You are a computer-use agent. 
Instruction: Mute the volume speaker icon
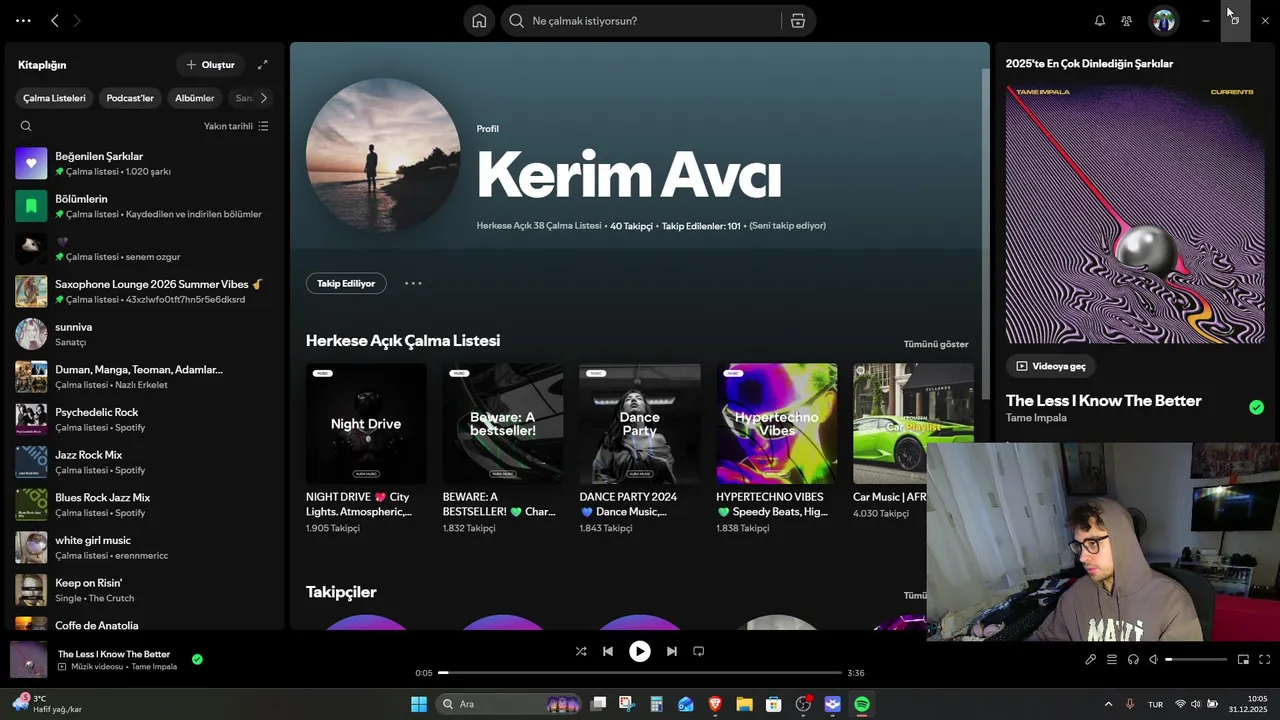point(1153,659)
